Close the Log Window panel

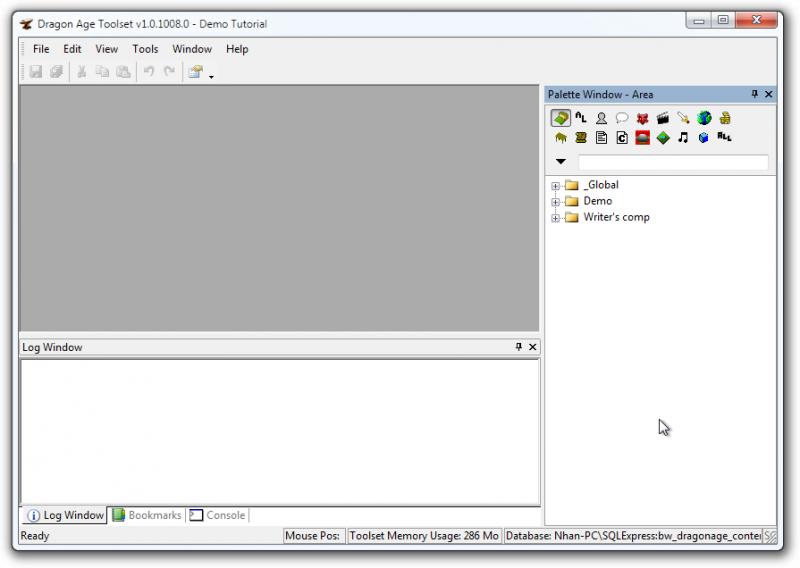tap(533, 347)
